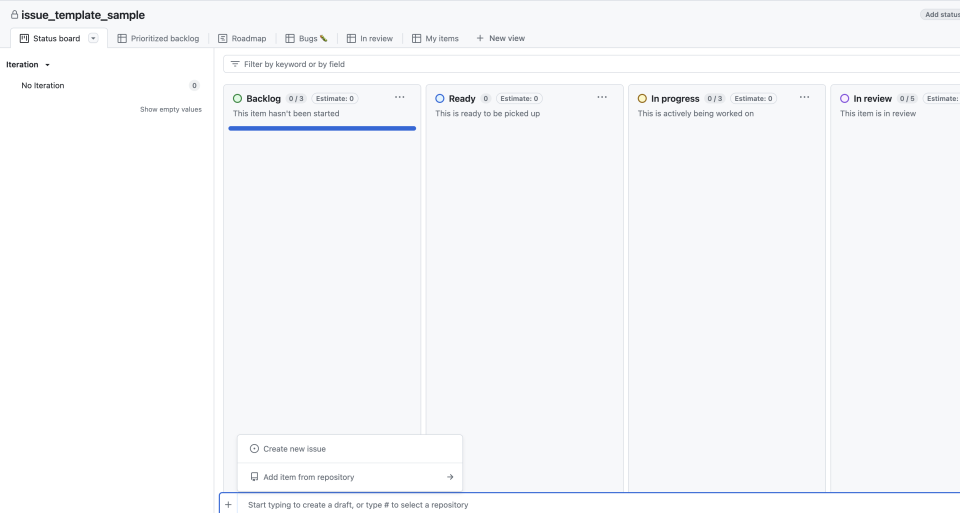Click the In review purple status circle
The width and height of the screenshot is (960, 513).
(845, 98)
